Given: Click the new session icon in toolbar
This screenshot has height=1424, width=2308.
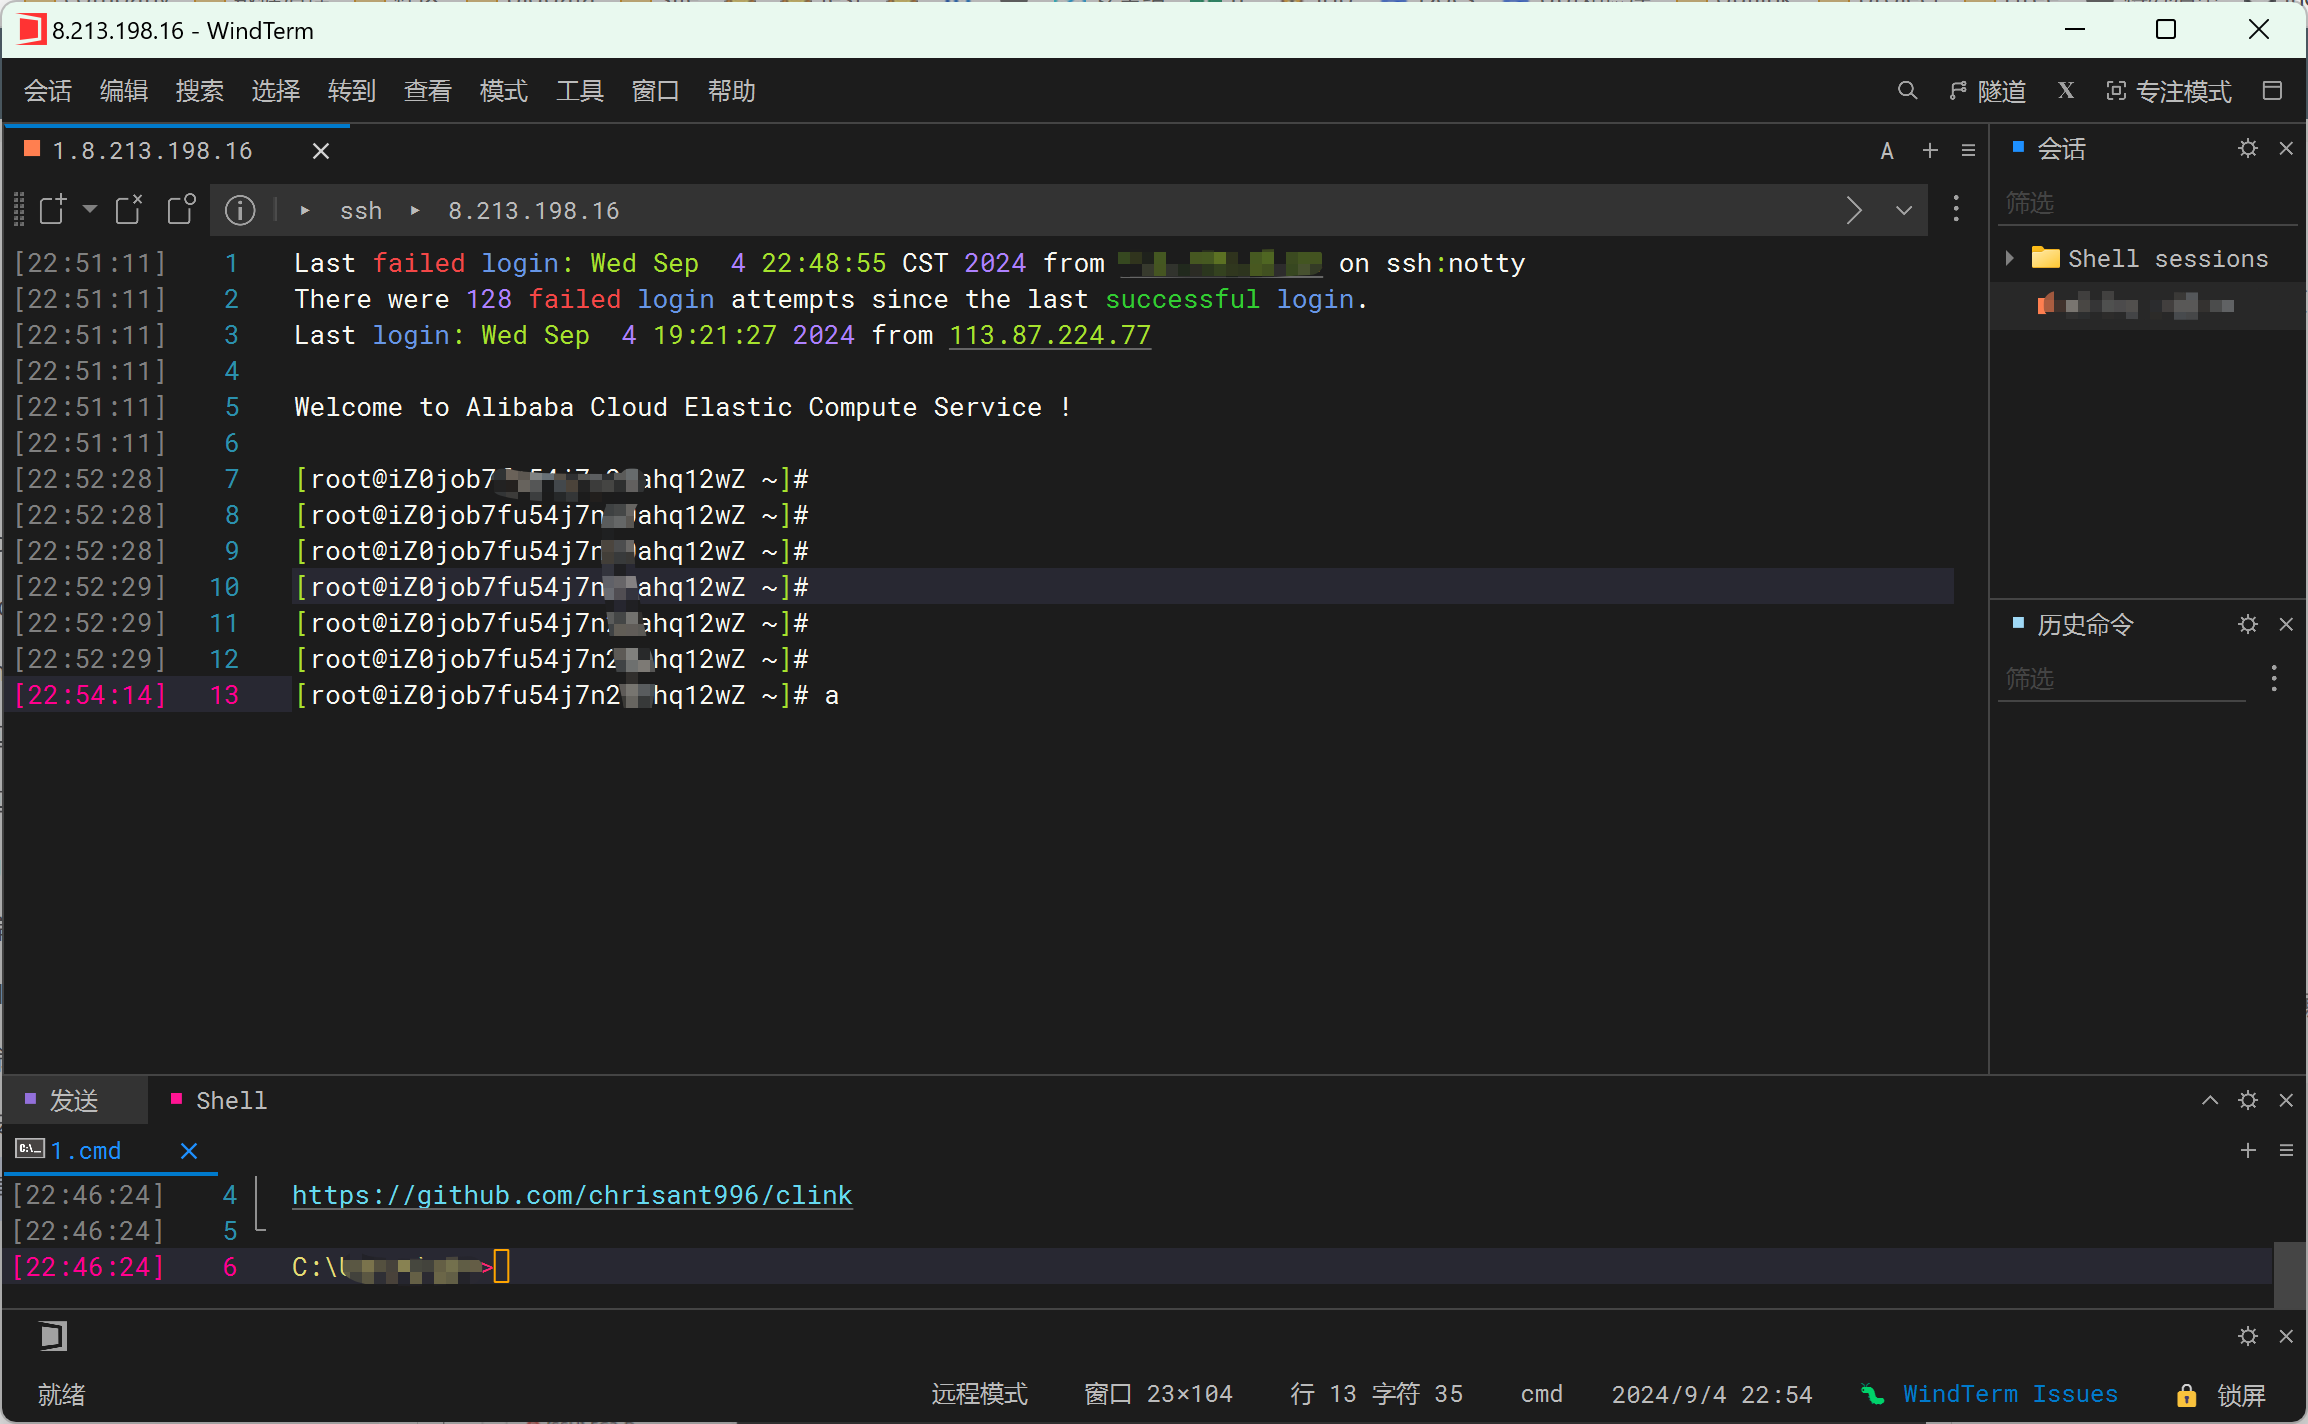Looking at the screenshot, I should (53, 210).
